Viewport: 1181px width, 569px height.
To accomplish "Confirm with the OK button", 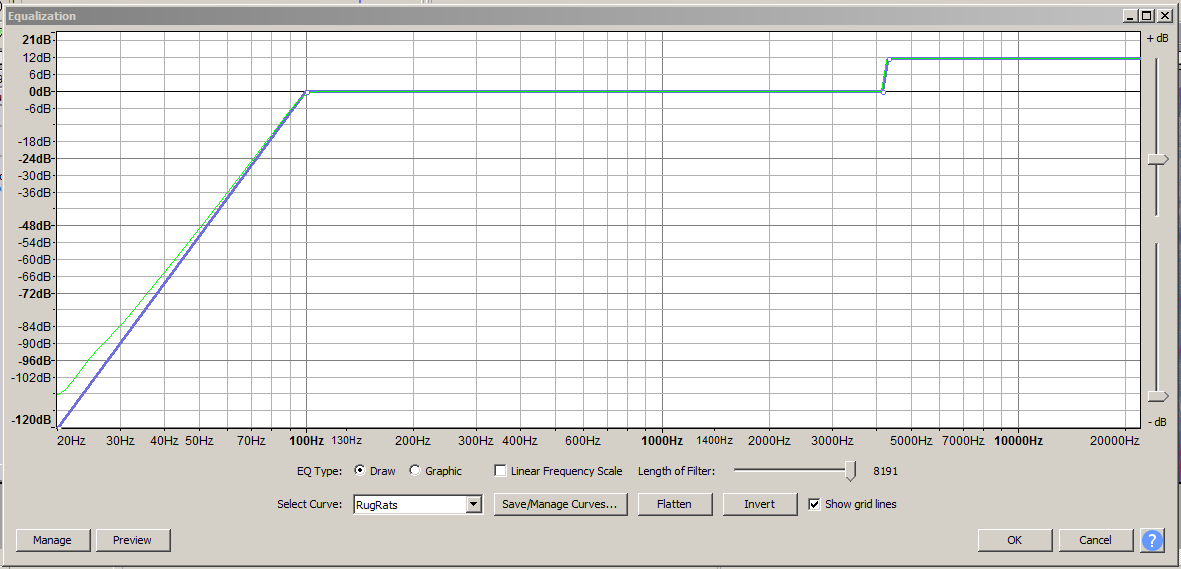I will (1014, 540).
